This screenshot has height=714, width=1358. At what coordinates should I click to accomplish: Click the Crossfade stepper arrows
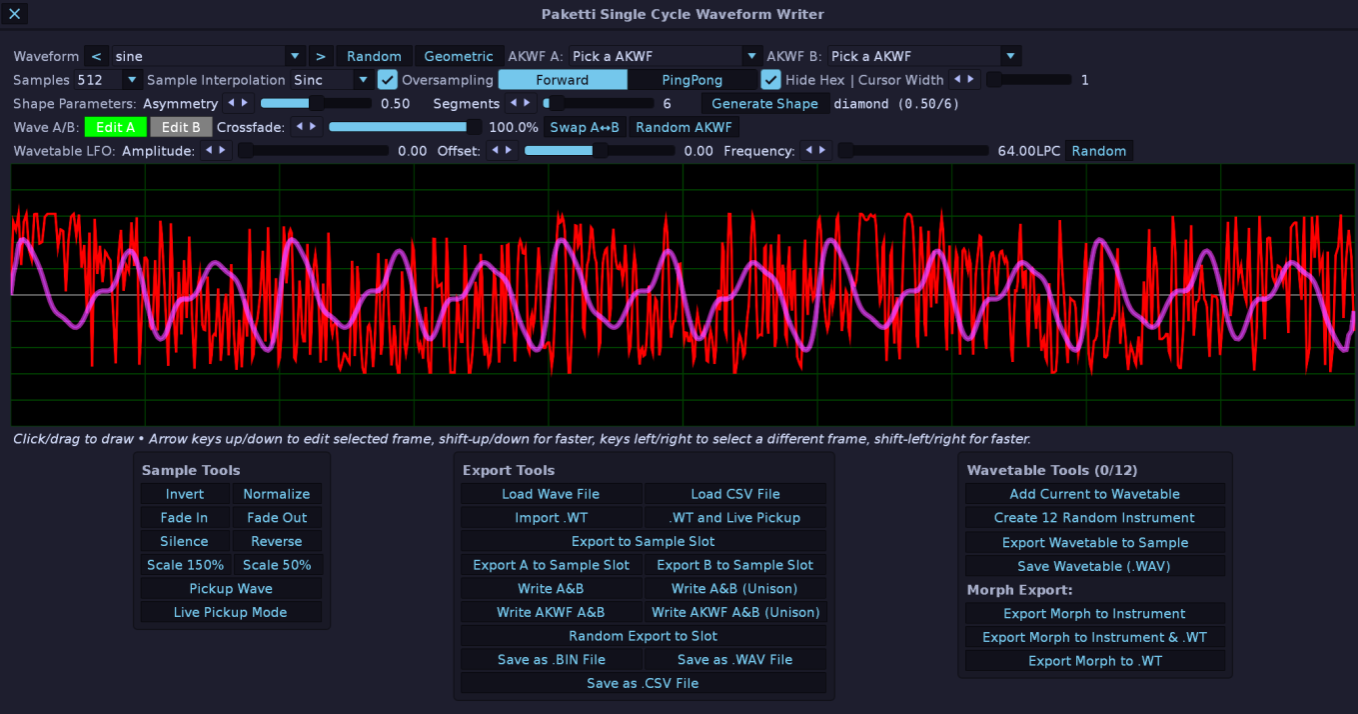(306, 127)
